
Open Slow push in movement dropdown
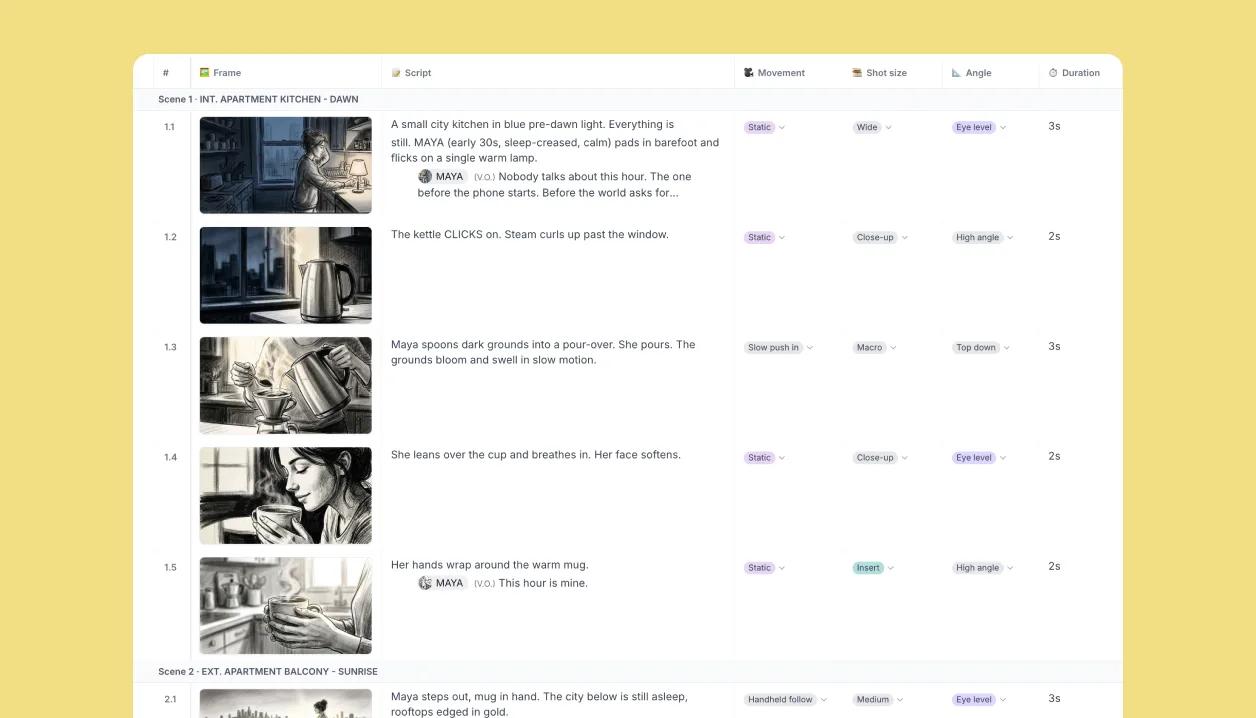point(779,347)
